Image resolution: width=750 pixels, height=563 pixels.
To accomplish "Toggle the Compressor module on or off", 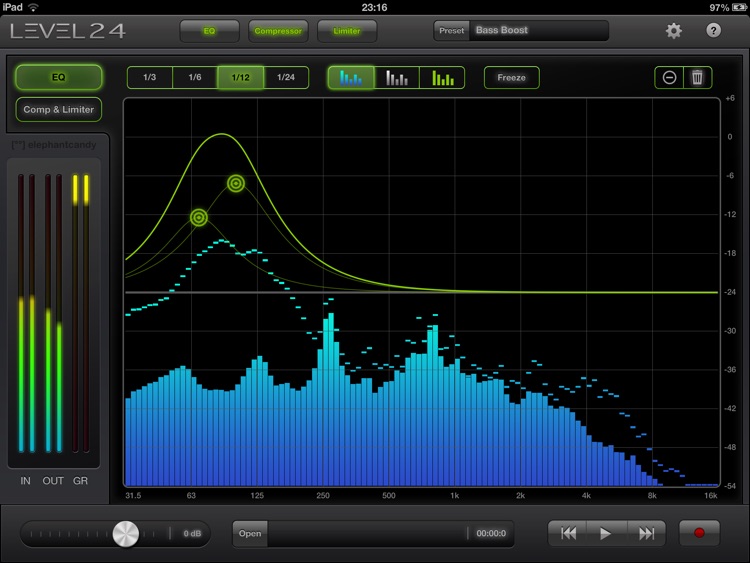I will click(278, 31).
